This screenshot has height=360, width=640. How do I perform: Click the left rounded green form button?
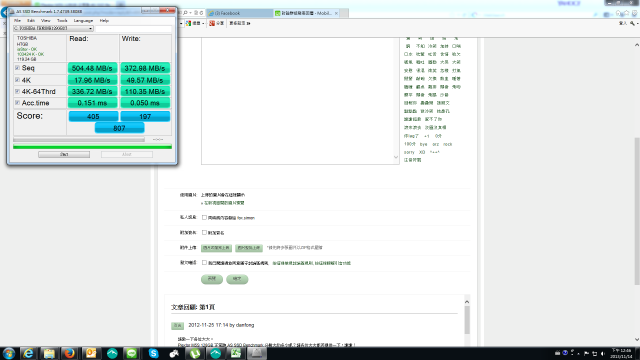[212, 279]
